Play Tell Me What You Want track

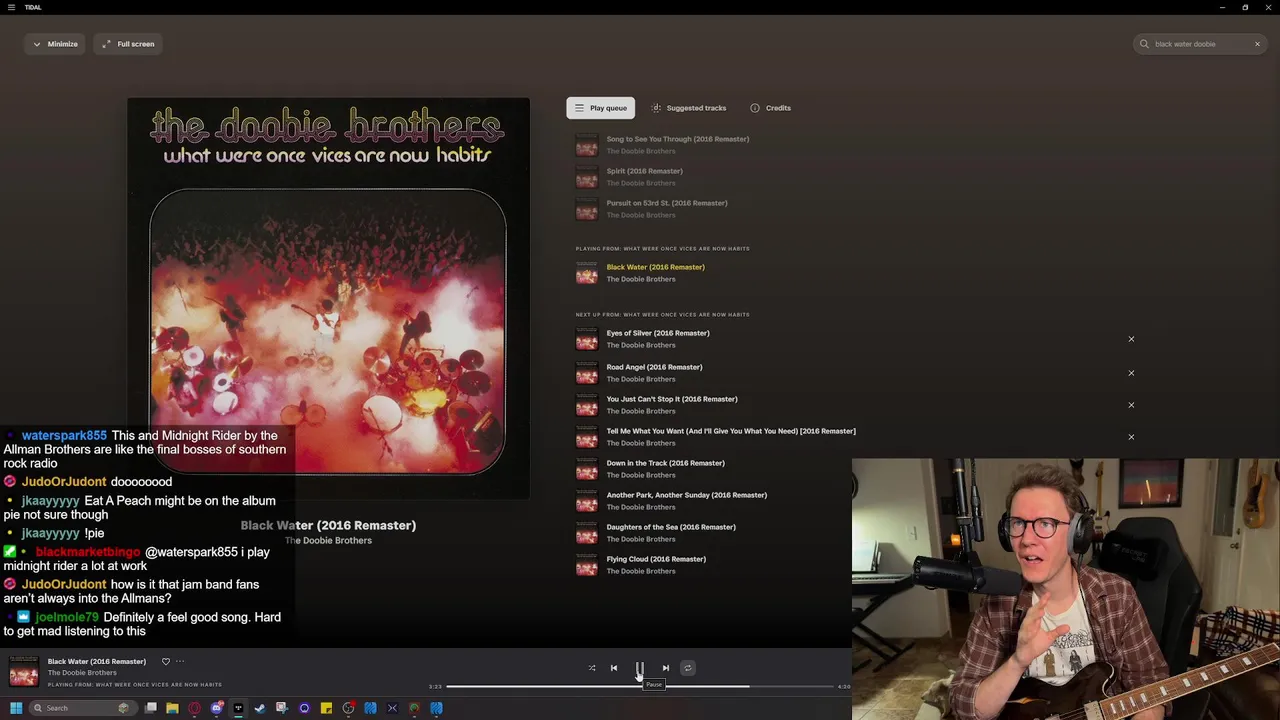(730, 431)
